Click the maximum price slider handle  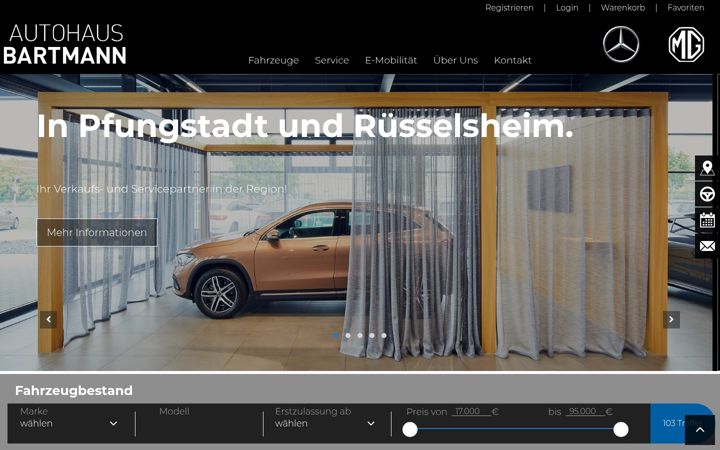coord(621,430)
